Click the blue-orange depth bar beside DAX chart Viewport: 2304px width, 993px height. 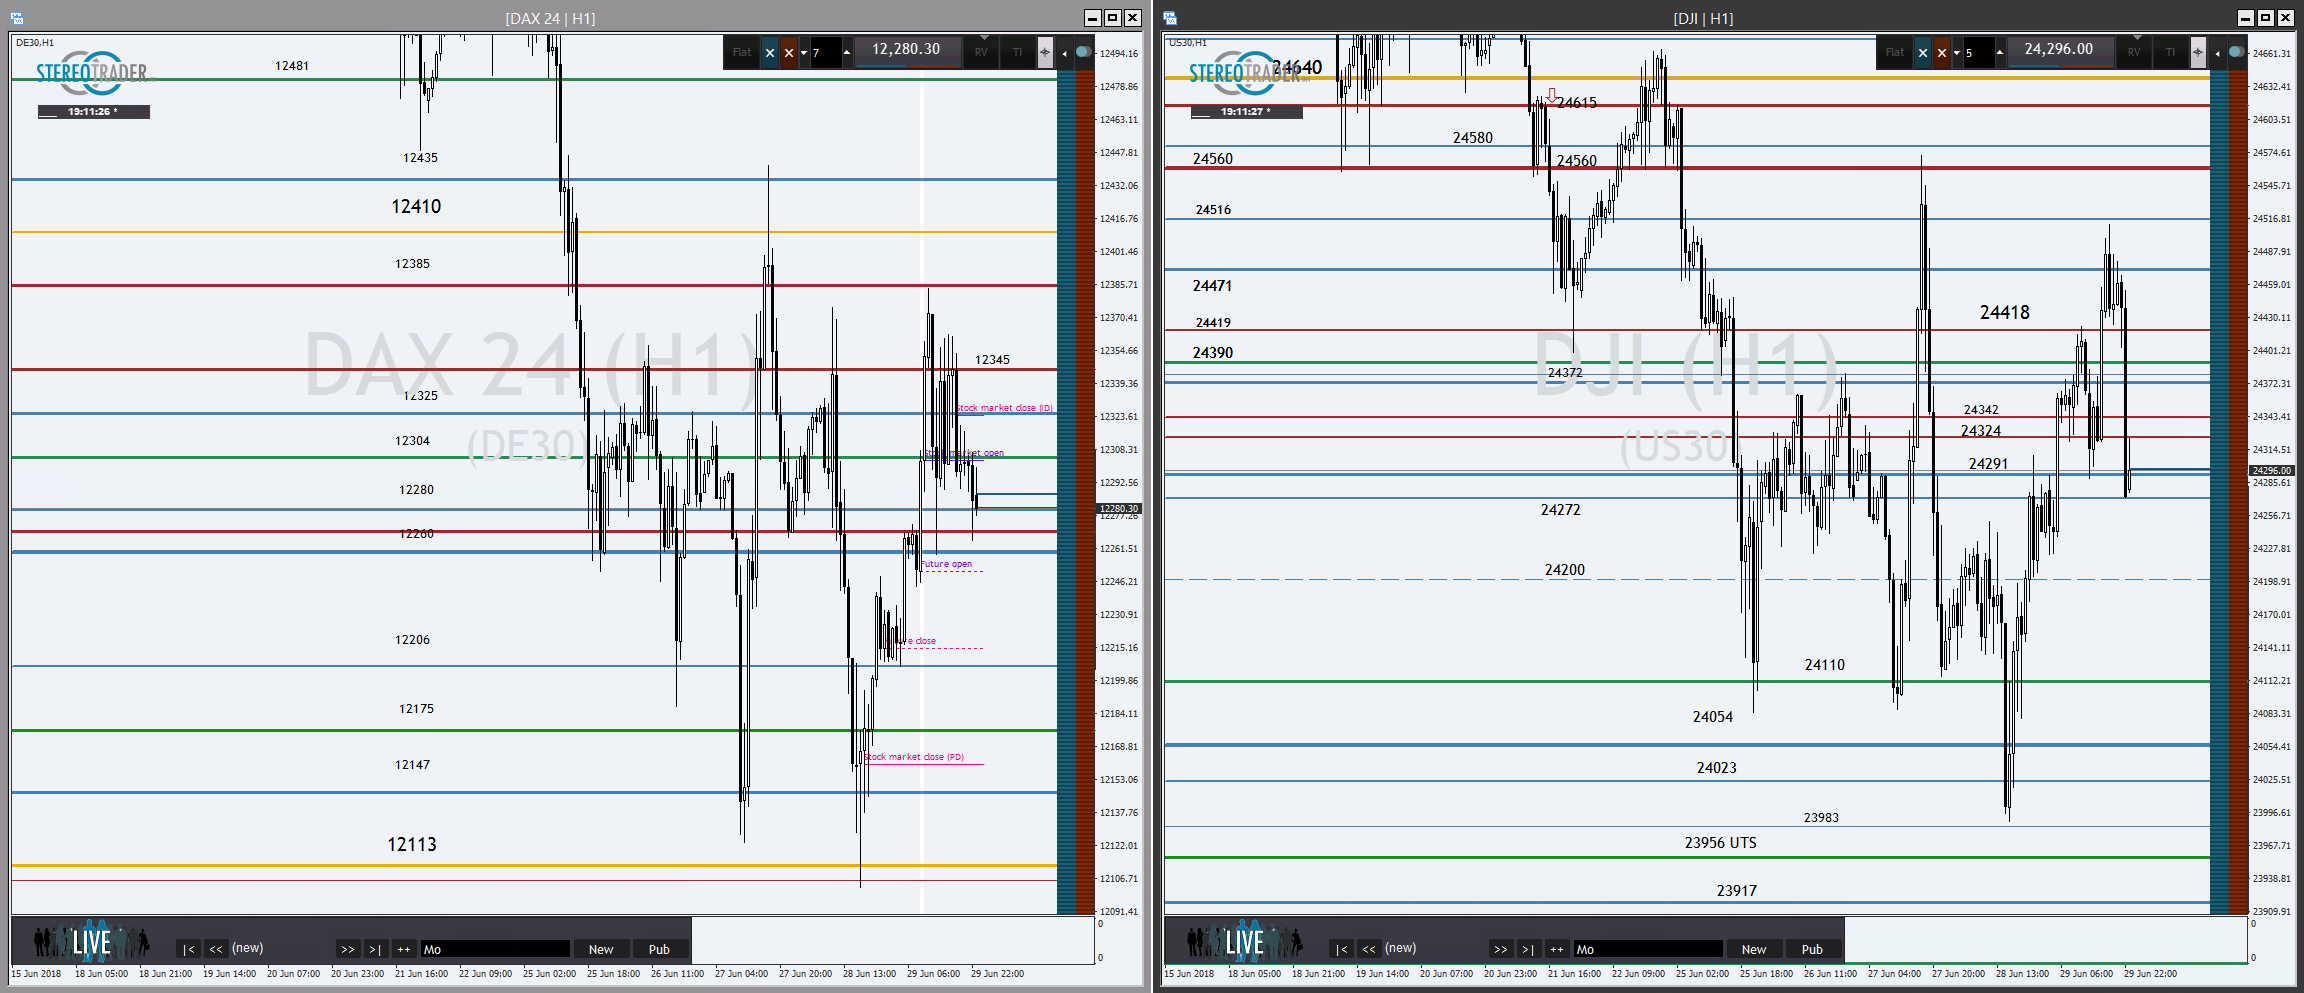click(x=1076, y=490)
